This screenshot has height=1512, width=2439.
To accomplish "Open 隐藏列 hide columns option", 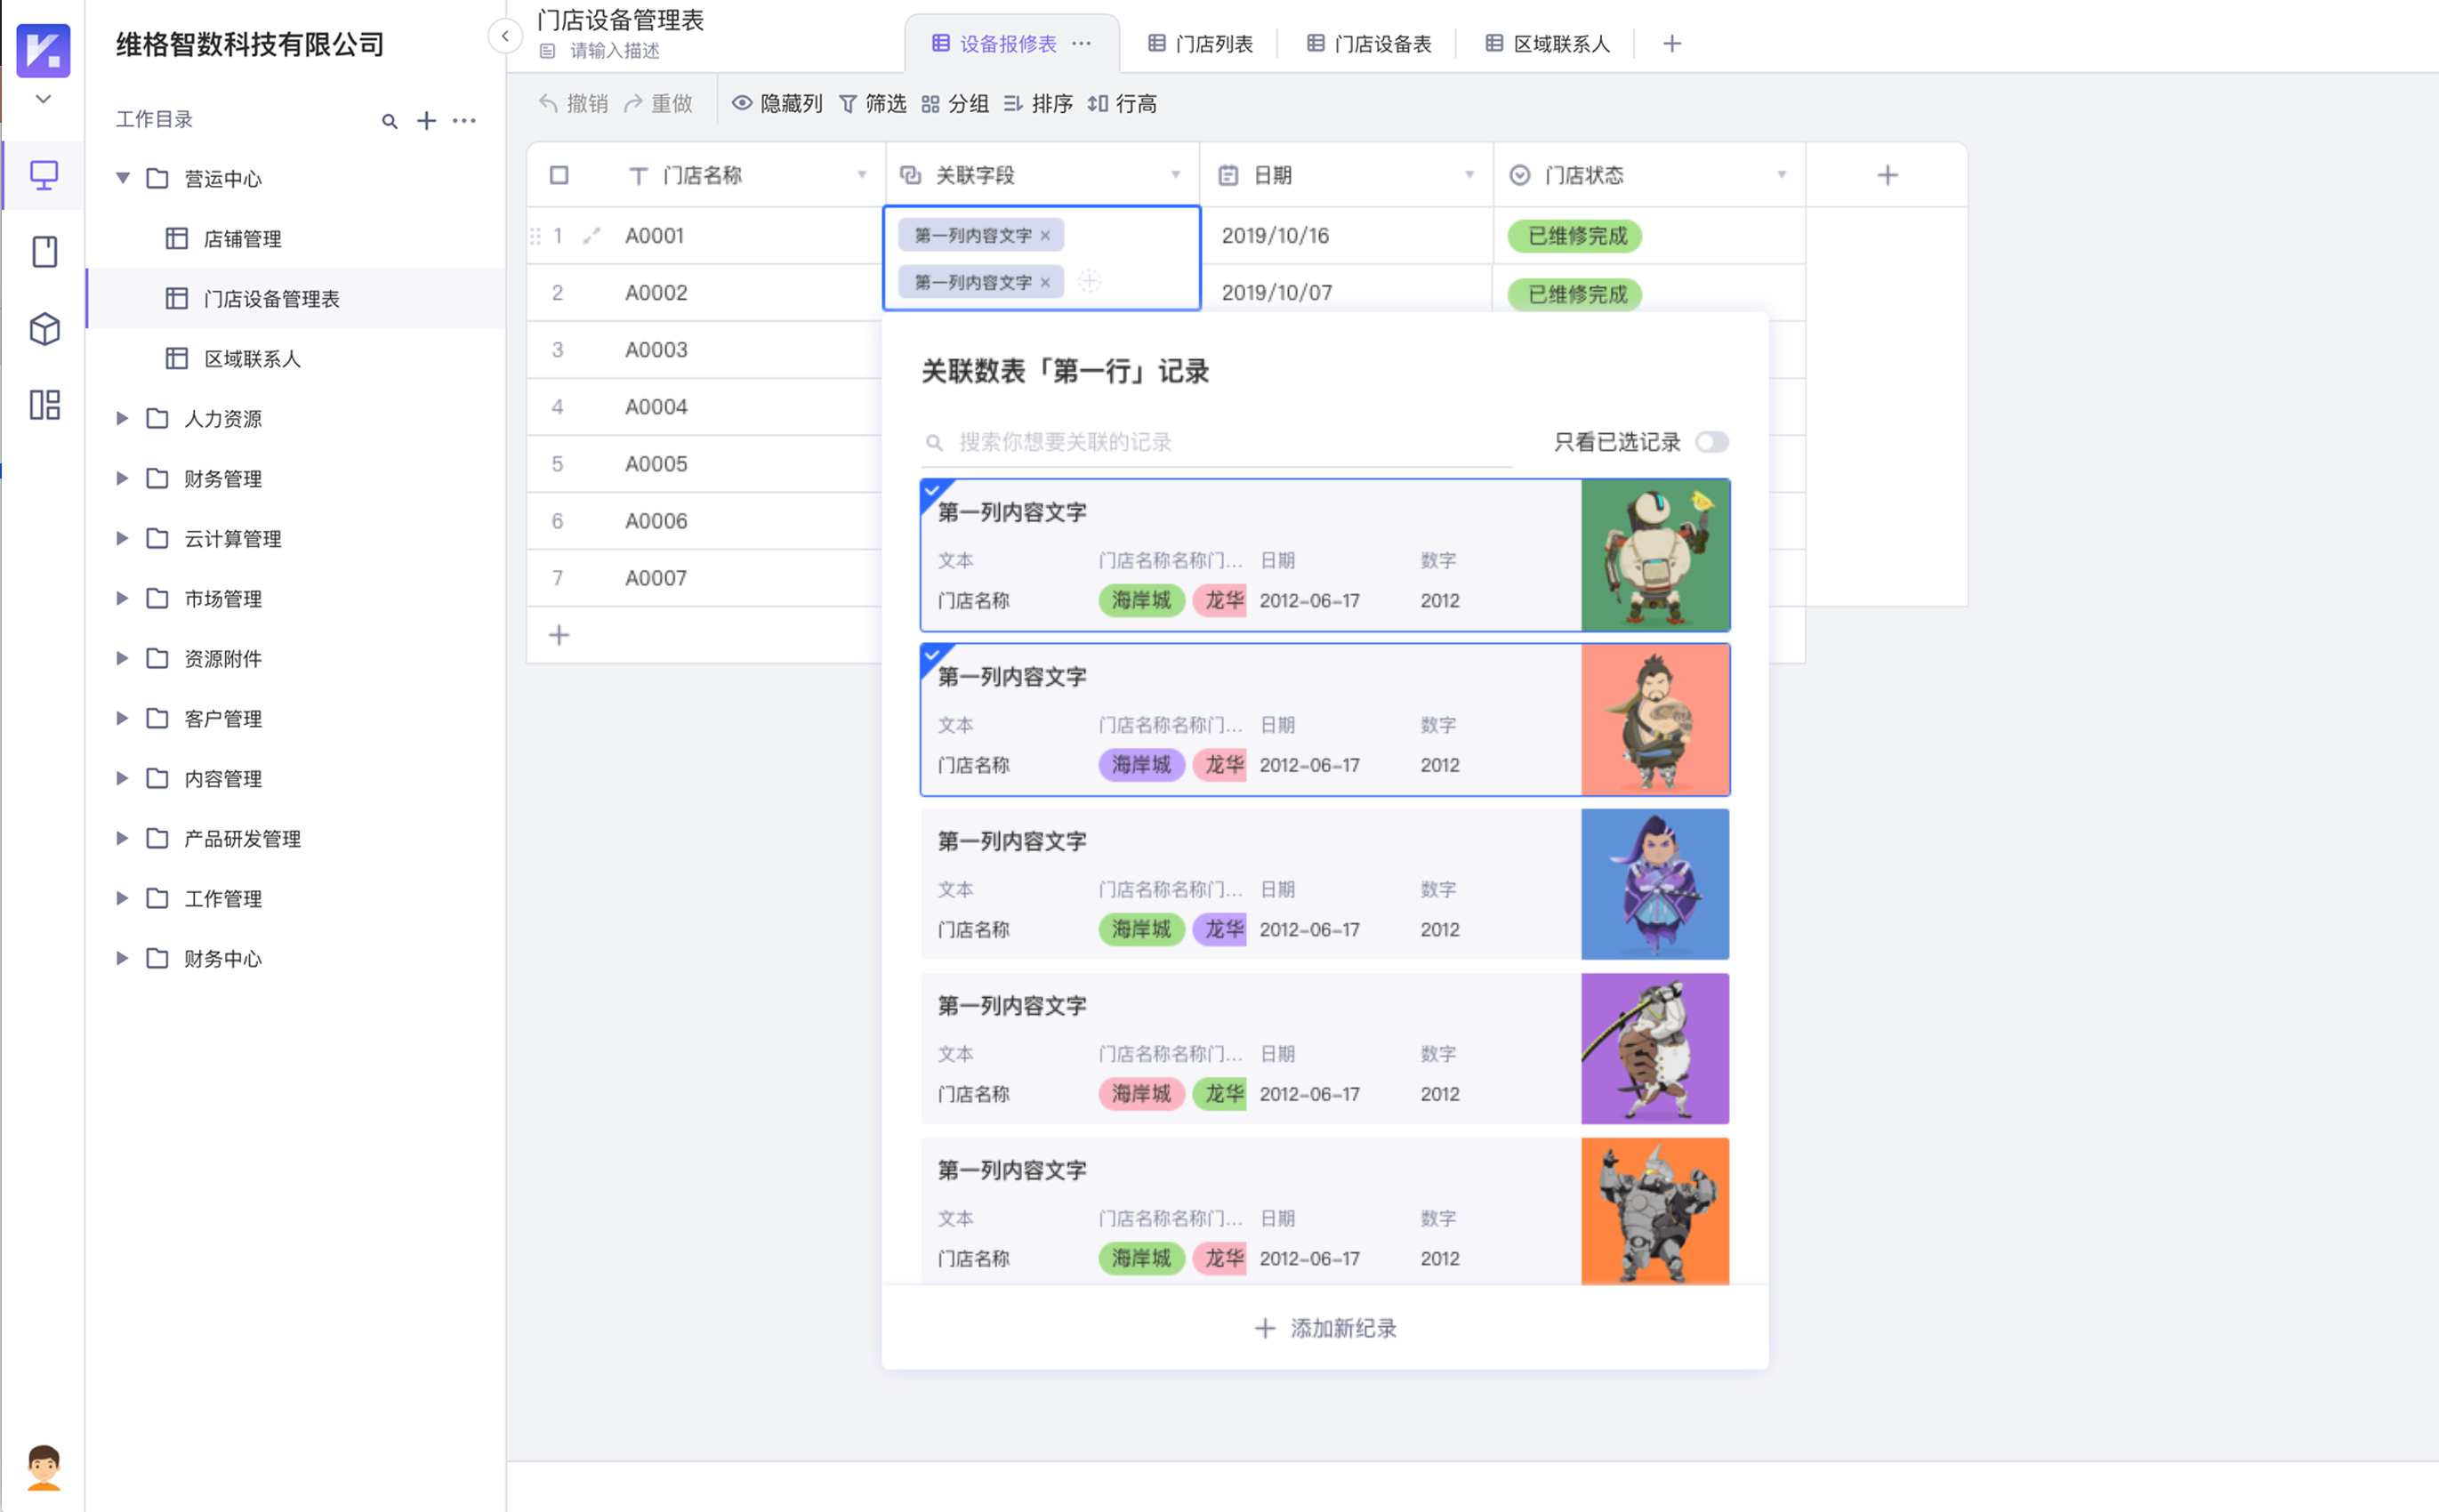I will click(777, 104).
